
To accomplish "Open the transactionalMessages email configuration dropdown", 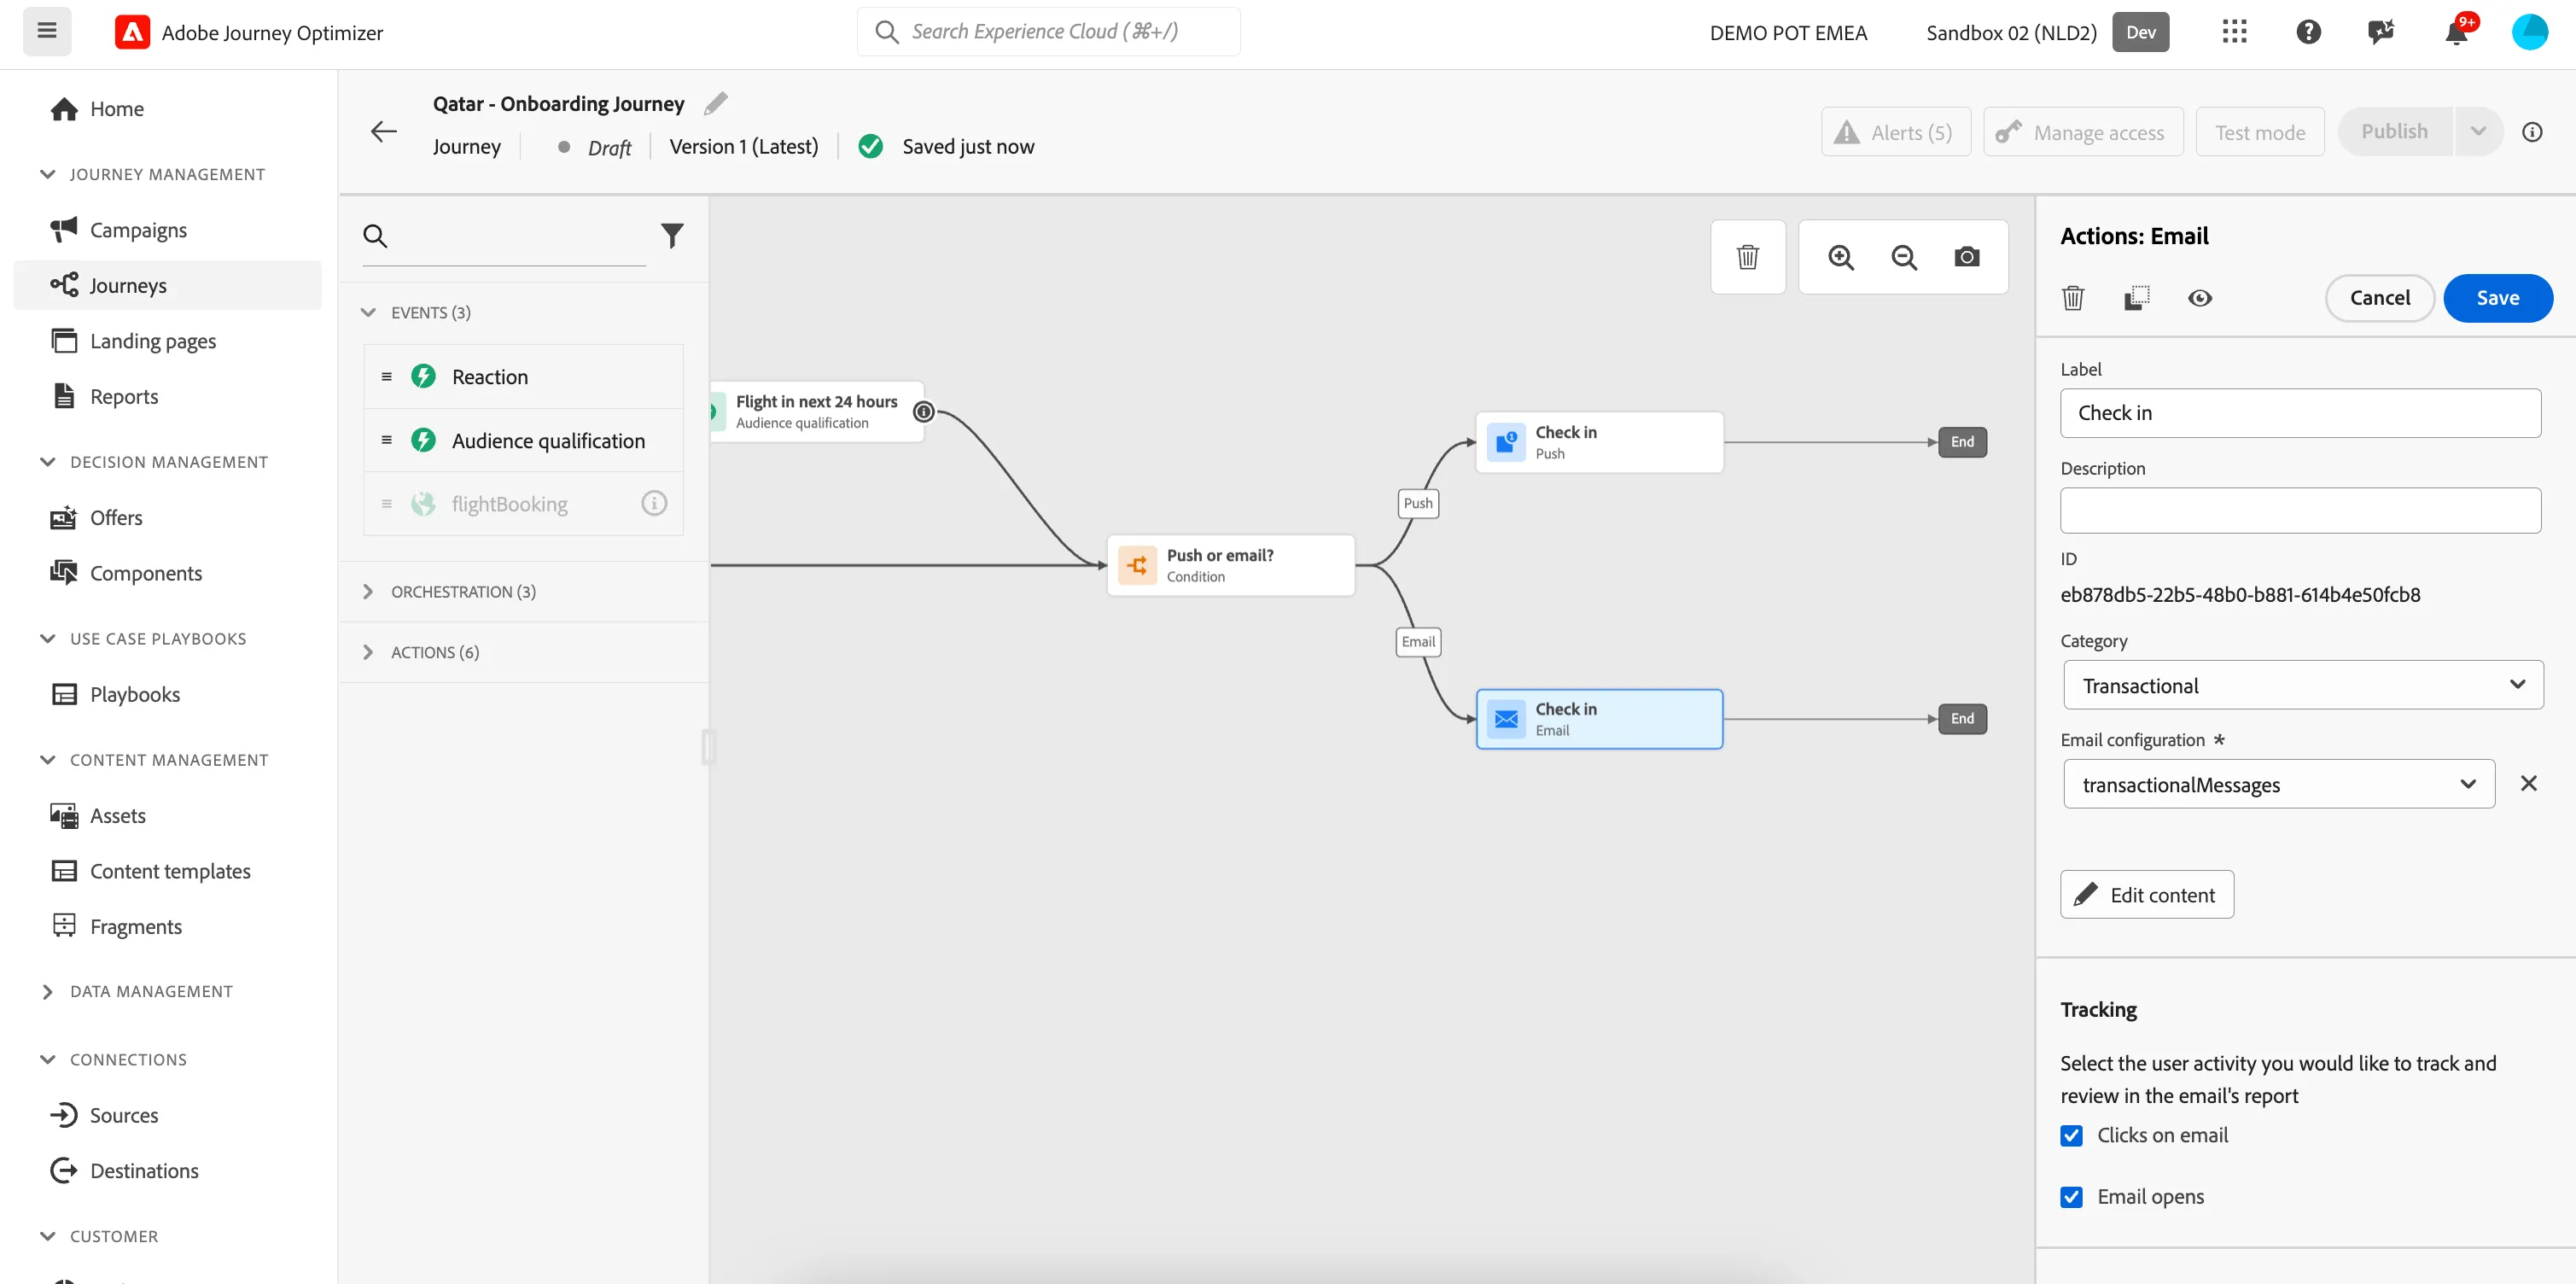I will click(2279, 785).
